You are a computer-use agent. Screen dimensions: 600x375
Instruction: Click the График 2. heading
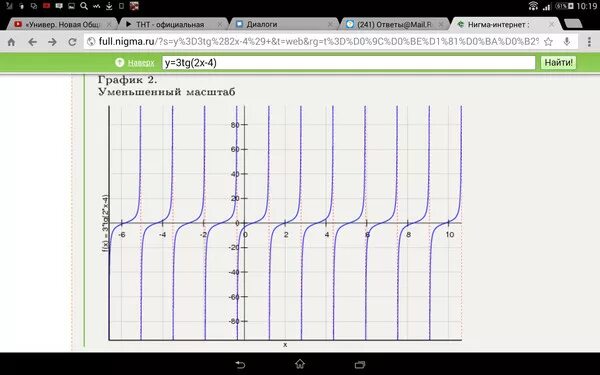127,80
